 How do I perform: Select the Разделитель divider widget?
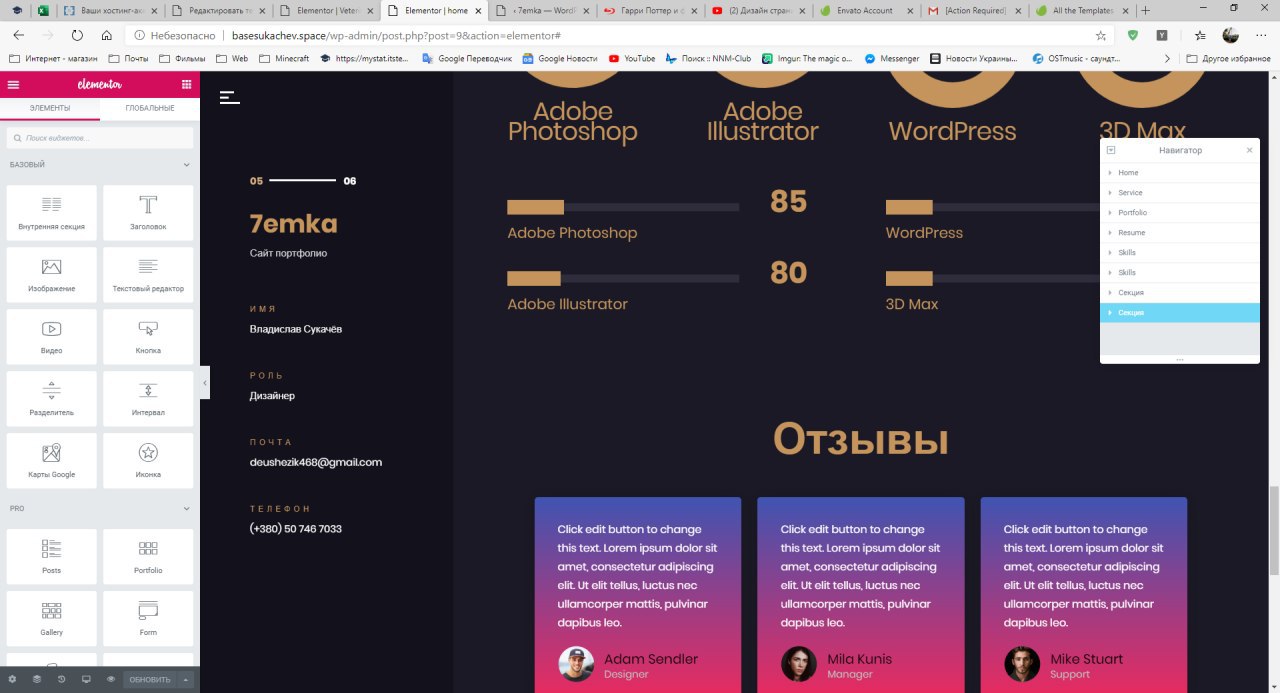[x=52, y=399]
